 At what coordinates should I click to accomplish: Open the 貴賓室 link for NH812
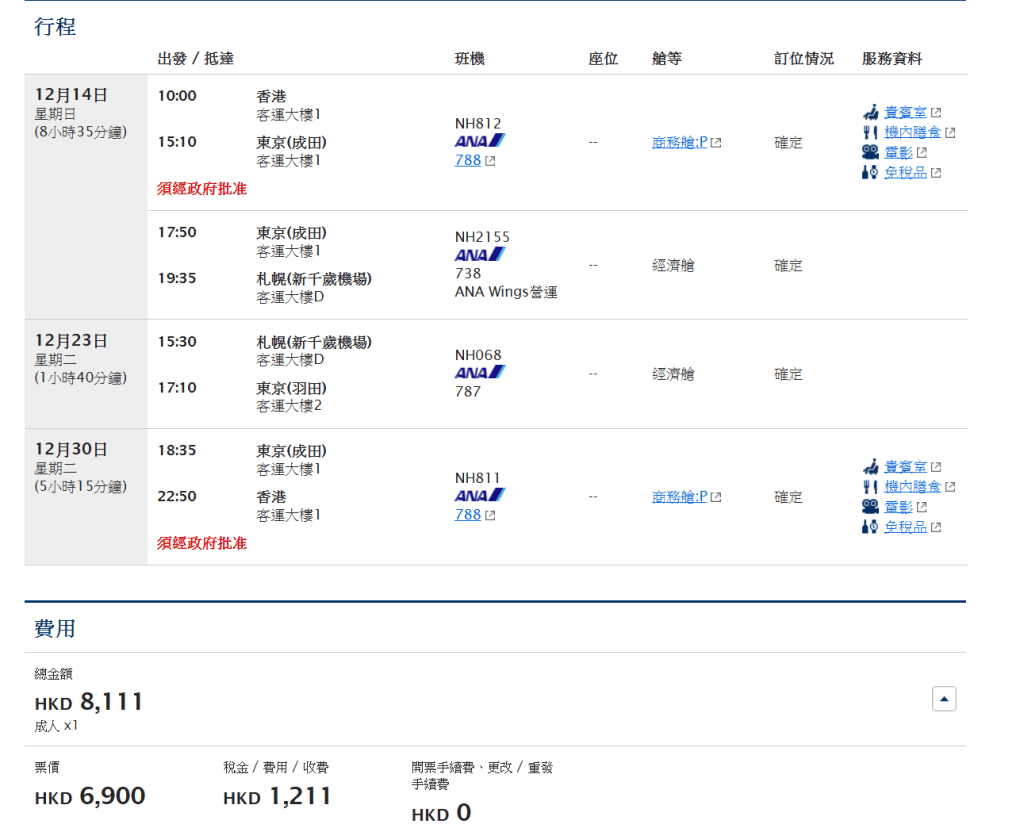pyautogui.click(x=905, y=113)
